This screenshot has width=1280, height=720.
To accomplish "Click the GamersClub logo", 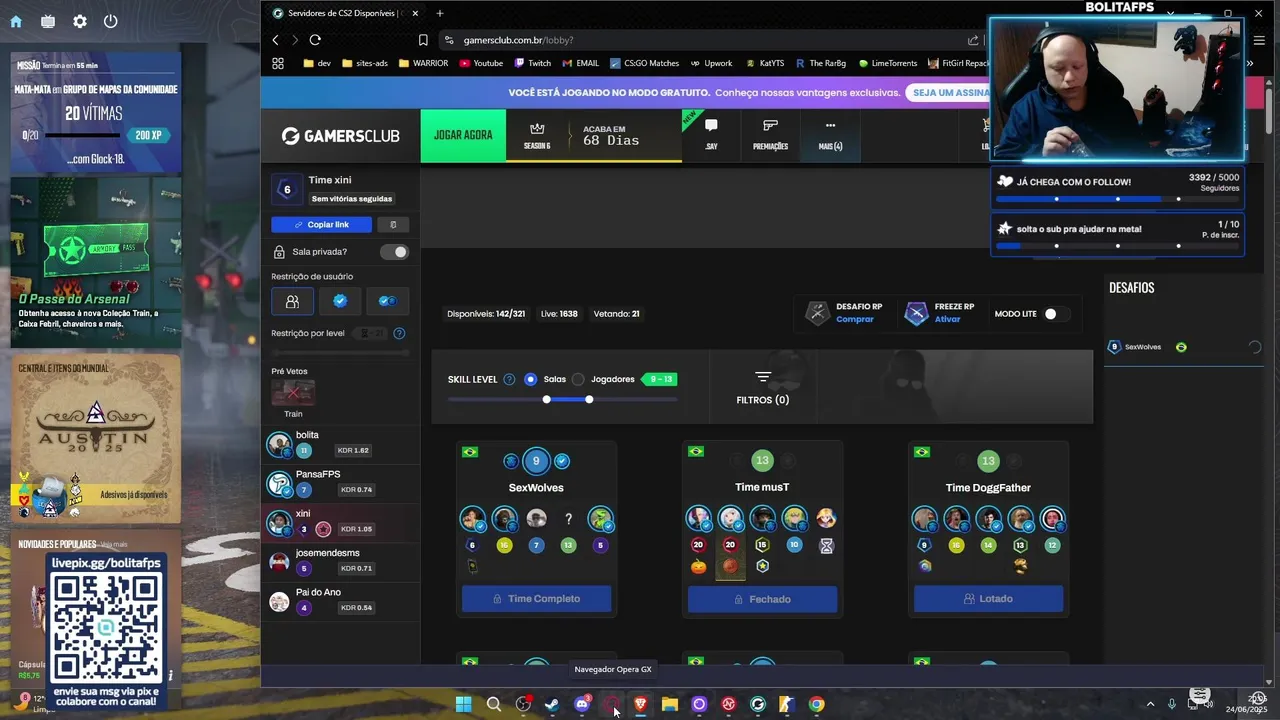I will coord(340,136).
